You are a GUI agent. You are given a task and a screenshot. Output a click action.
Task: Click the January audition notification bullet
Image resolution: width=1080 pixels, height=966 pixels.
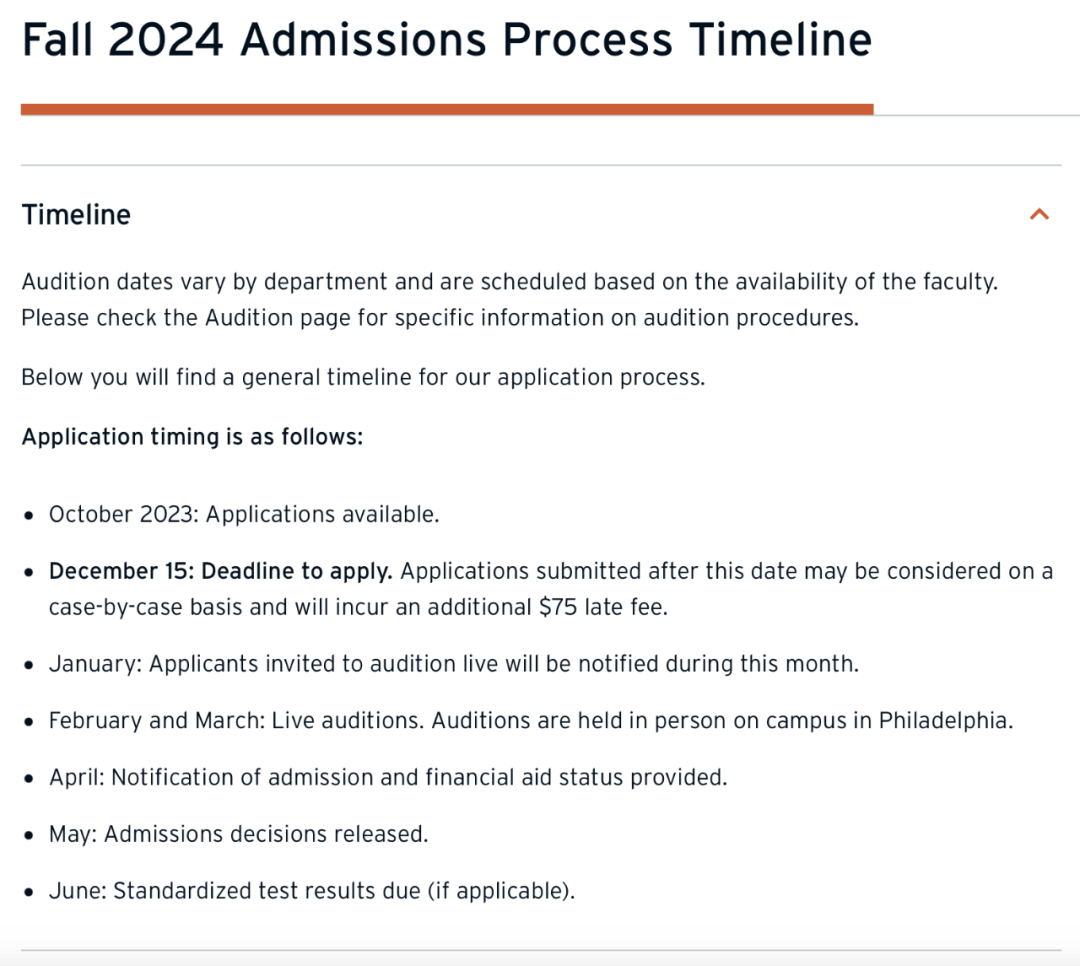click(453, 664)
